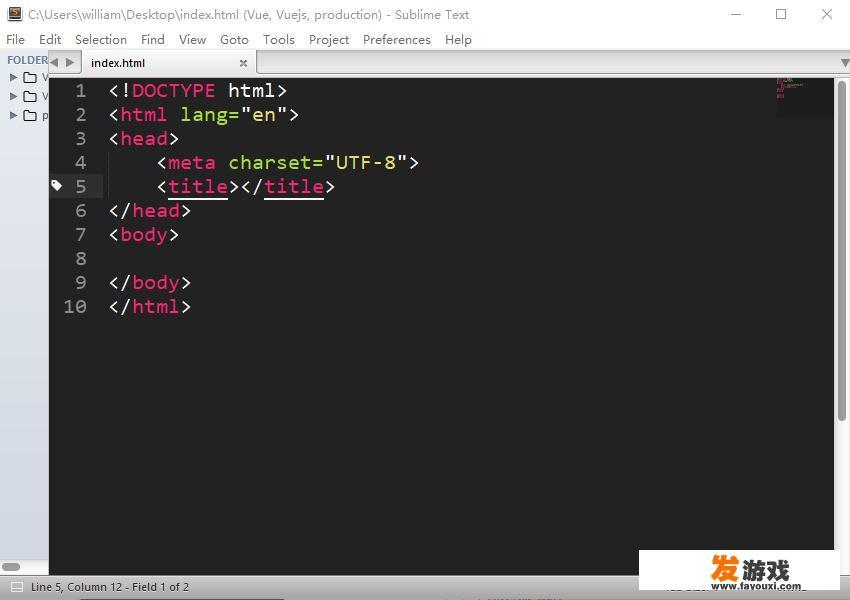Click the opening head tag on line 3
The height and width of the screenshot is (600, 850).
(144, 139)
